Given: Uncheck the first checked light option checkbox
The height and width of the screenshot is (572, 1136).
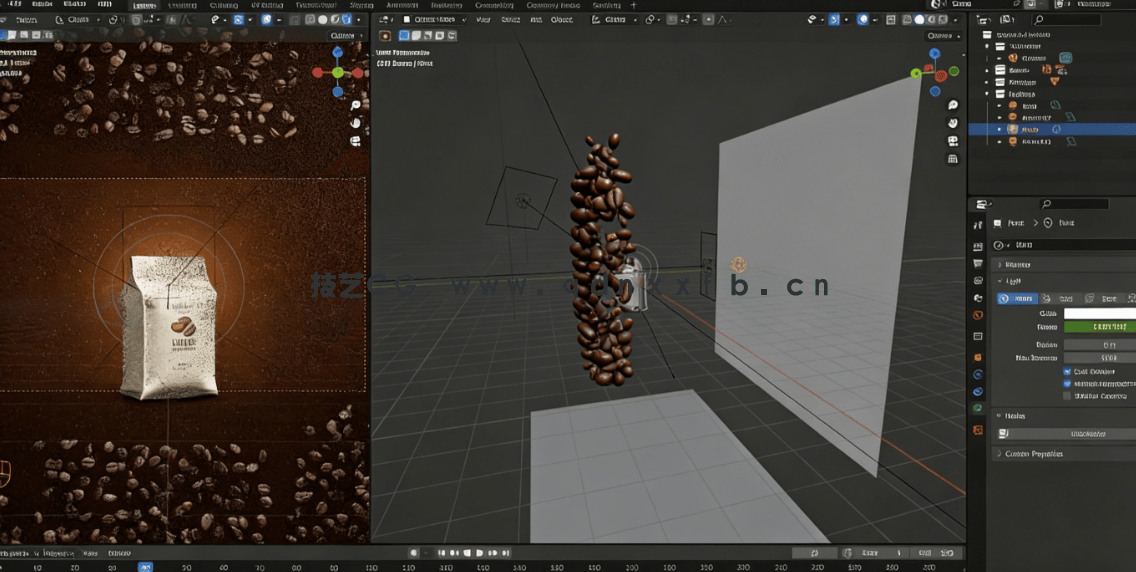Looking at the screenshot, I should click(x=1067, y=371).
